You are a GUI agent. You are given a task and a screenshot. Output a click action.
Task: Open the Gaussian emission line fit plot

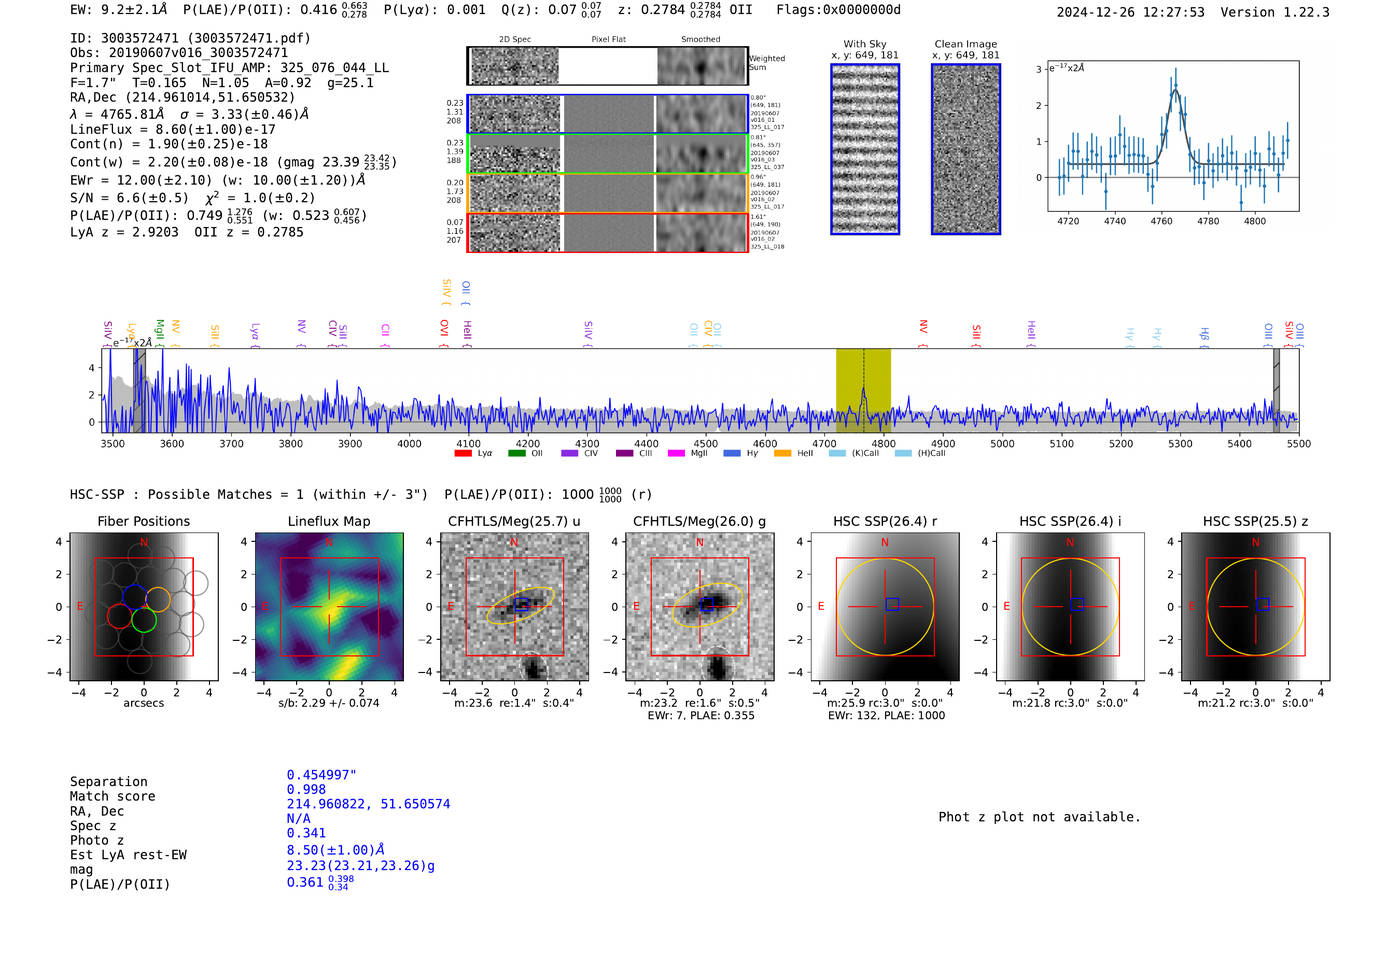[x=1172, y=136]
